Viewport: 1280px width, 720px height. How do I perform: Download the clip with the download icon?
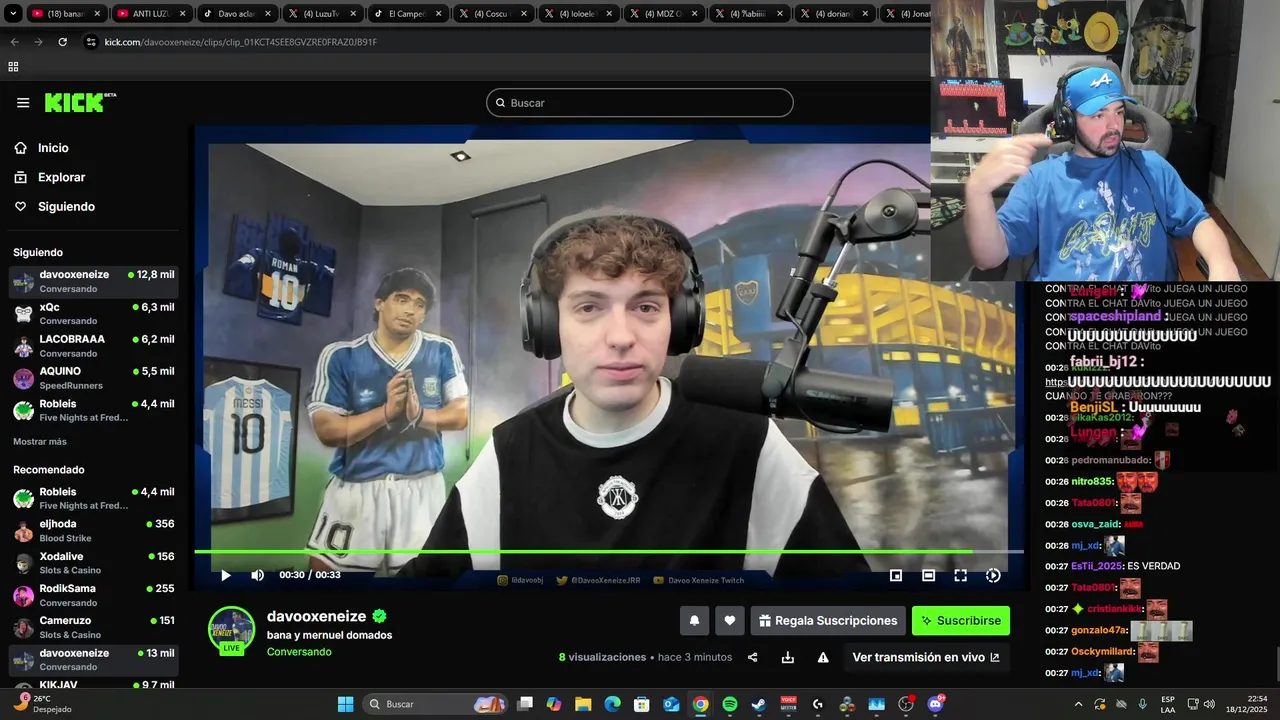[x=788, y=657]
